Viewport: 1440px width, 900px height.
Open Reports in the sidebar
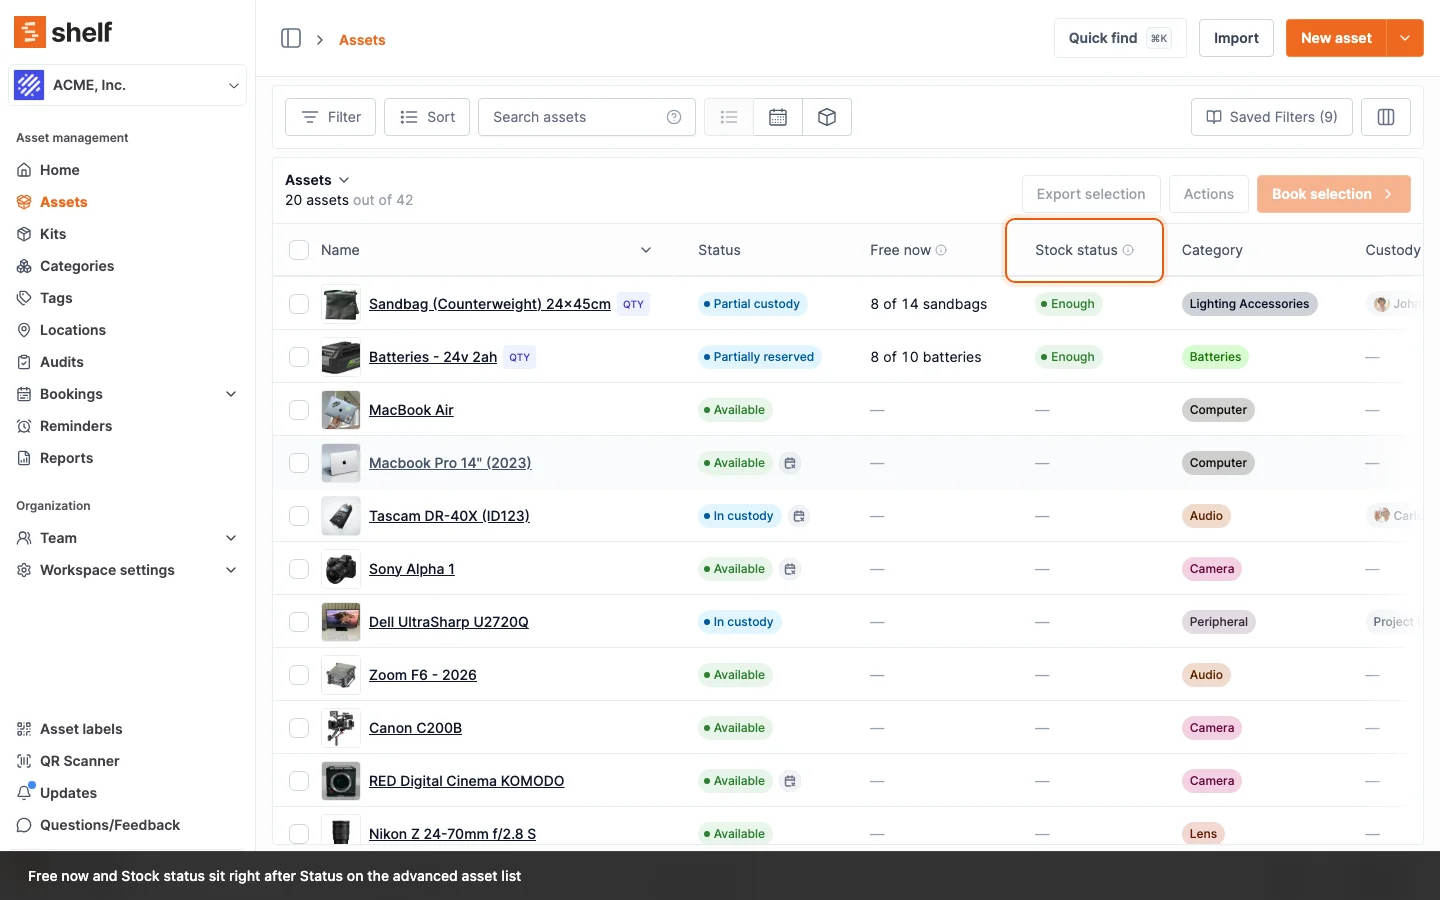pyautogui.click(x=127, y=458)
